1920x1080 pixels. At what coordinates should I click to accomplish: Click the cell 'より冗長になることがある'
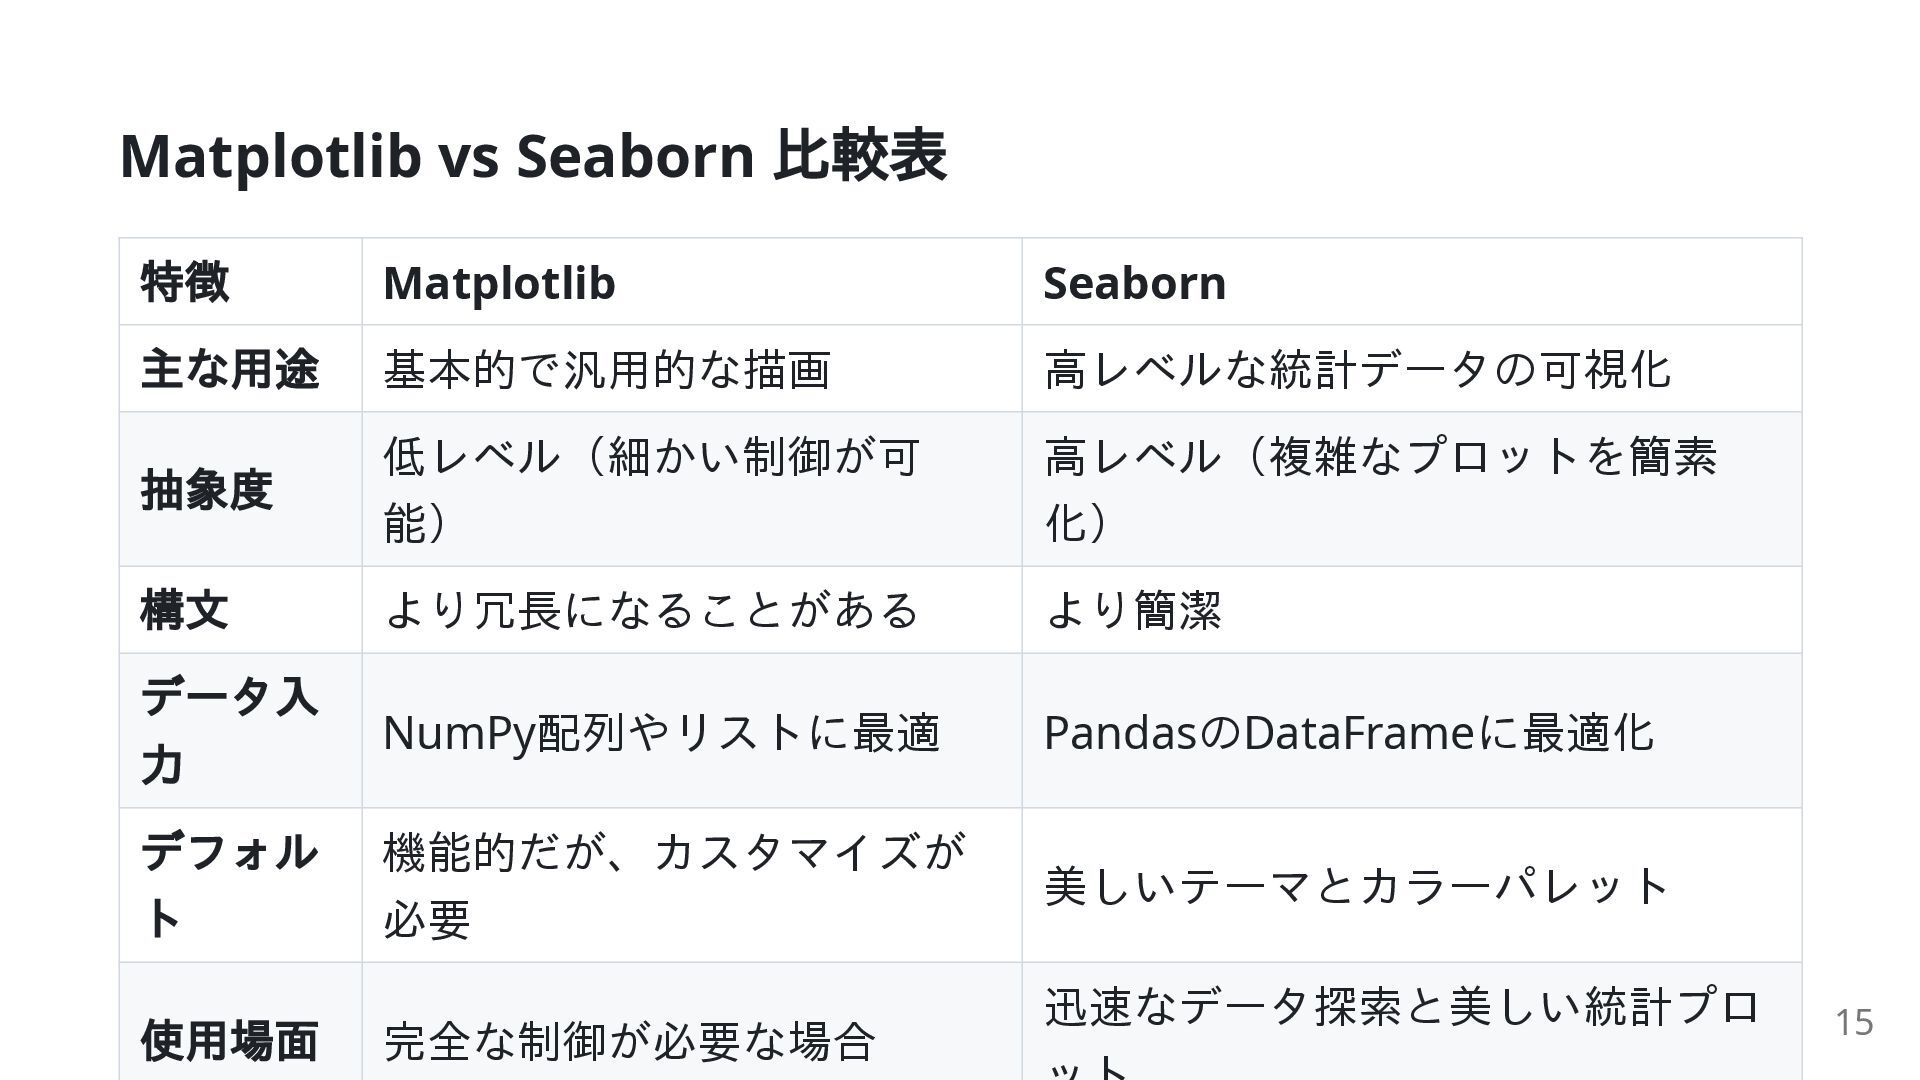coord(650,610)
